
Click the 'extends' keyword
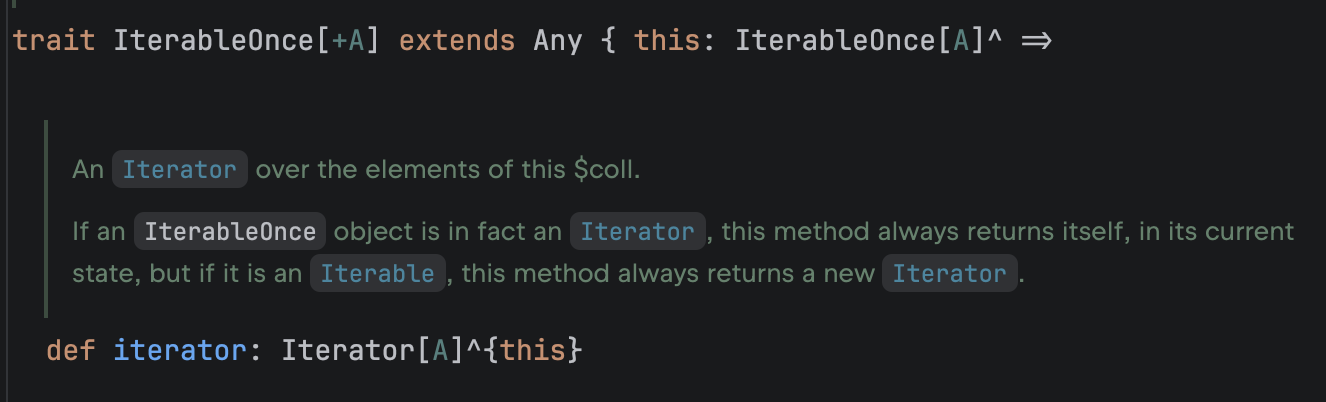(x=456, y=41)
